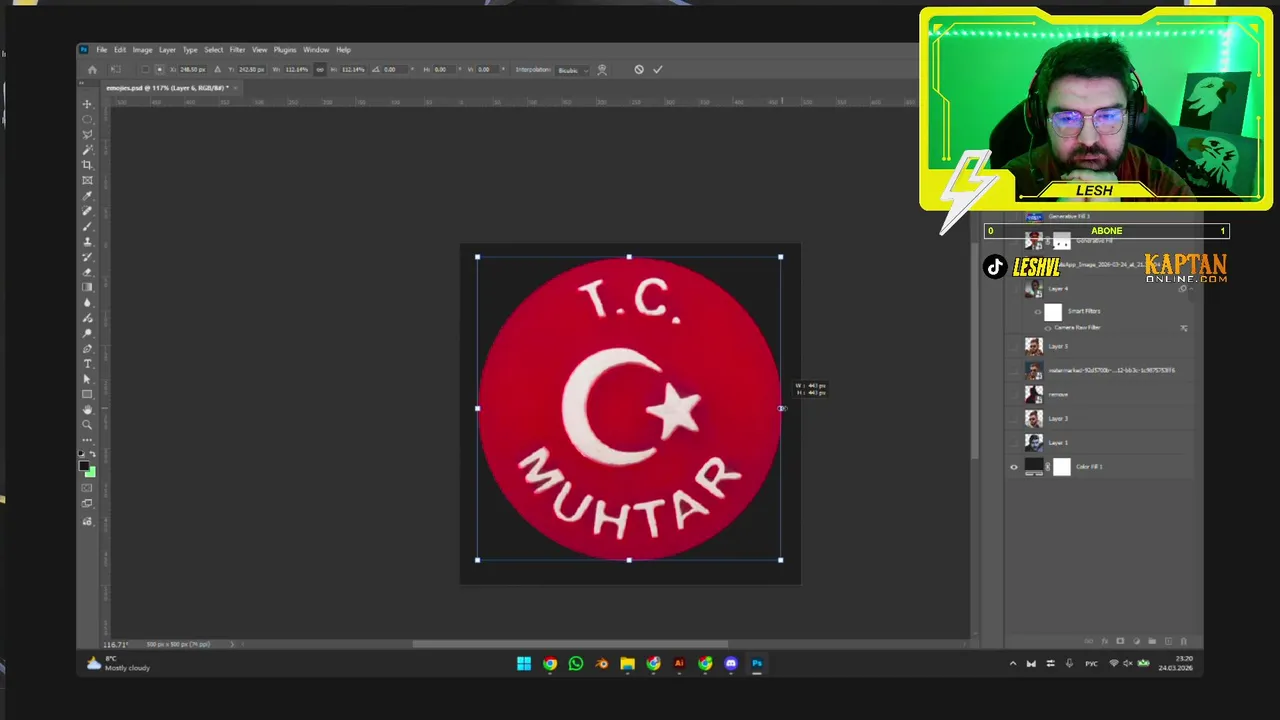Viewport: 1280px width, 720px height.
Task: Create a new layer in Layers panel
Action: coord(1168,641)
